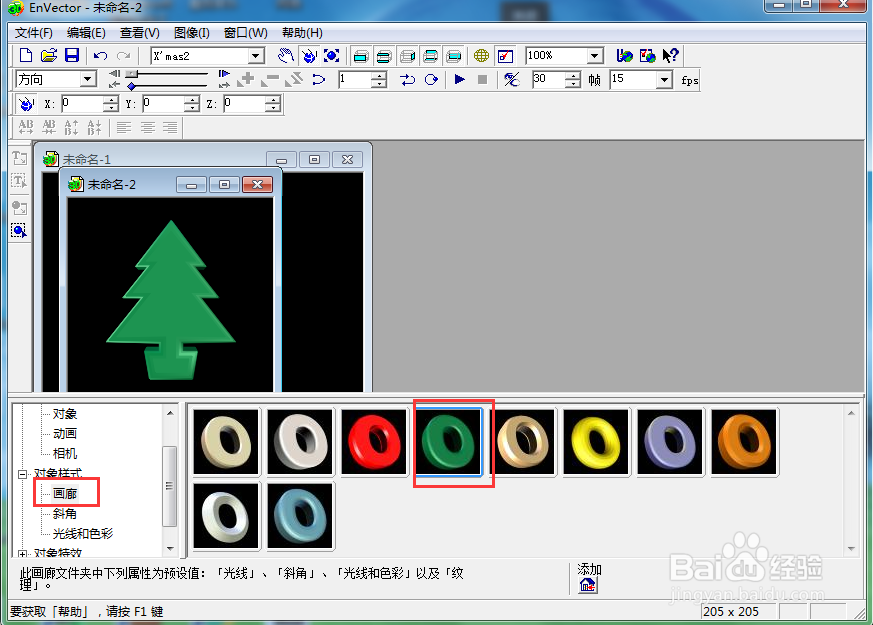The image size is (873, 625).
Task: Adjust the total frames stepper showing 30
Action: [x=573, y=80]
